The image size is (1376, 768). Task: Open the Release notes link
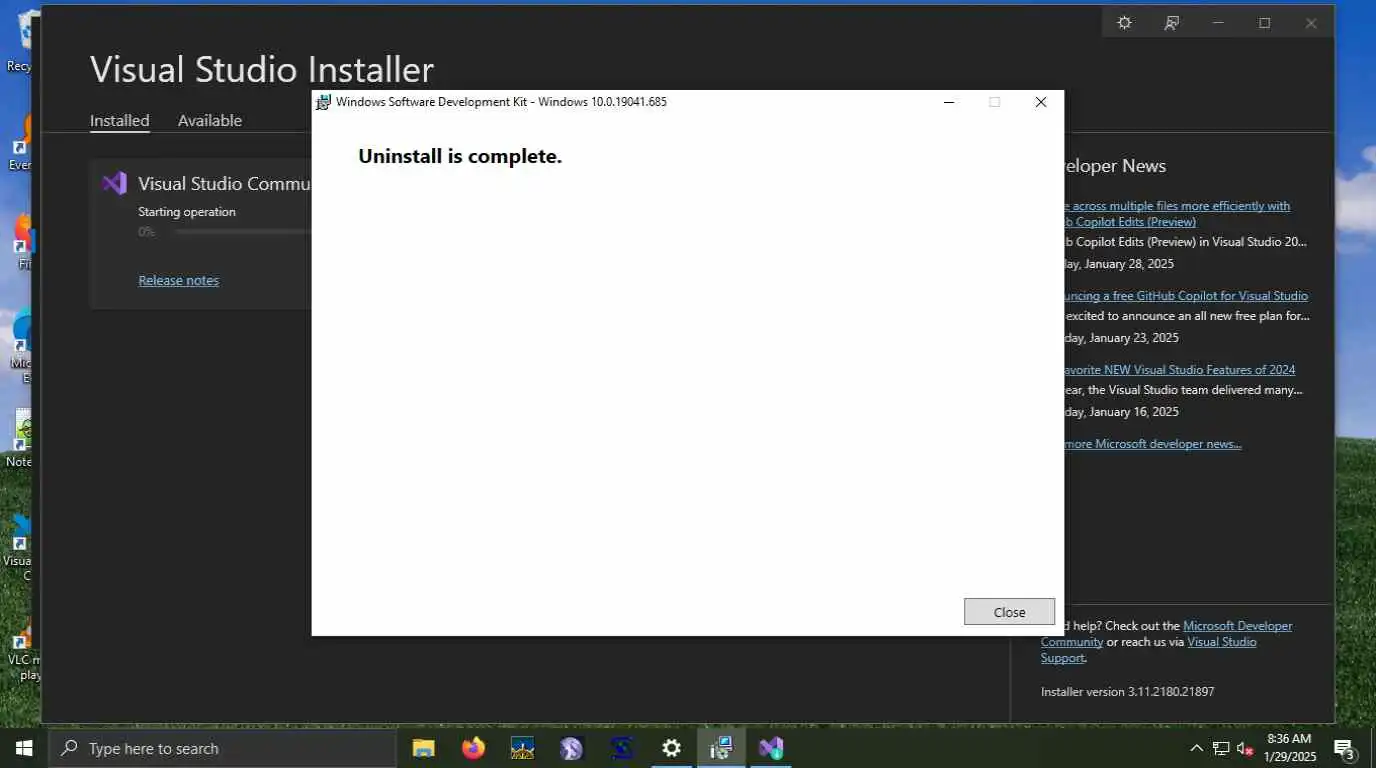(x=178, y=280)
